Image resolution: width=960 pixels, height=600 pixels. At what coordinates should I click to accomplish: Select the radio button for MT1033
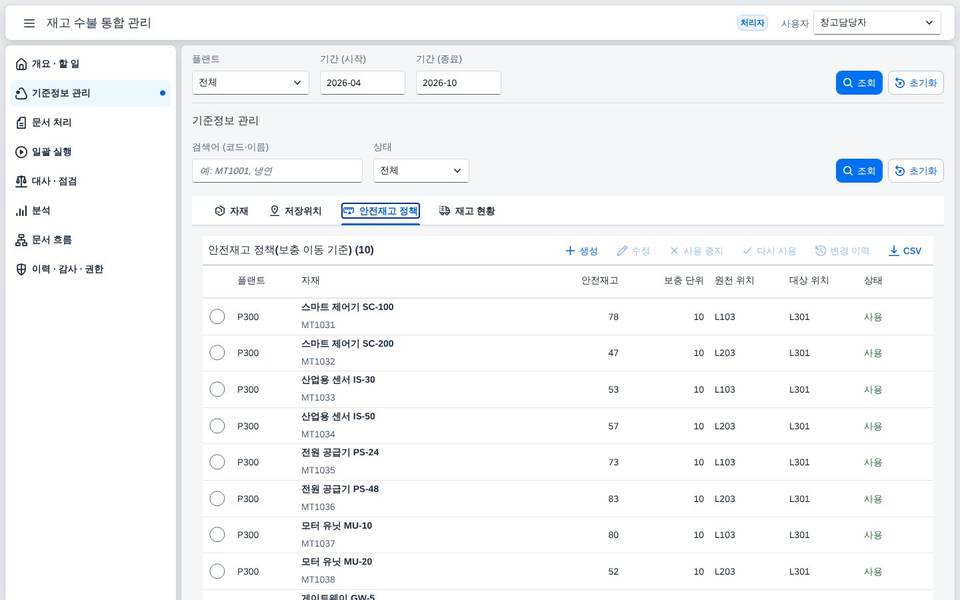point(217,389)
